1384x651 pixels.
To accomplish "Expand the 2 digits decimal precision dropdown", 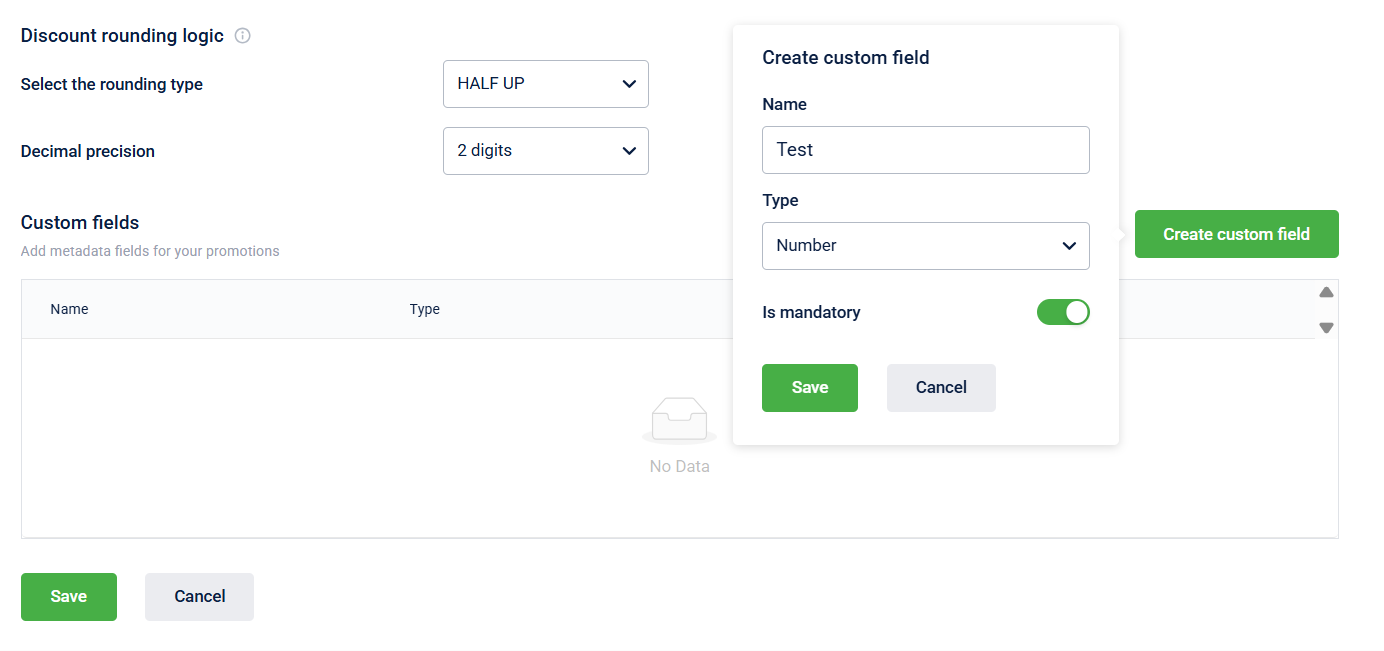I will point(545,151).
